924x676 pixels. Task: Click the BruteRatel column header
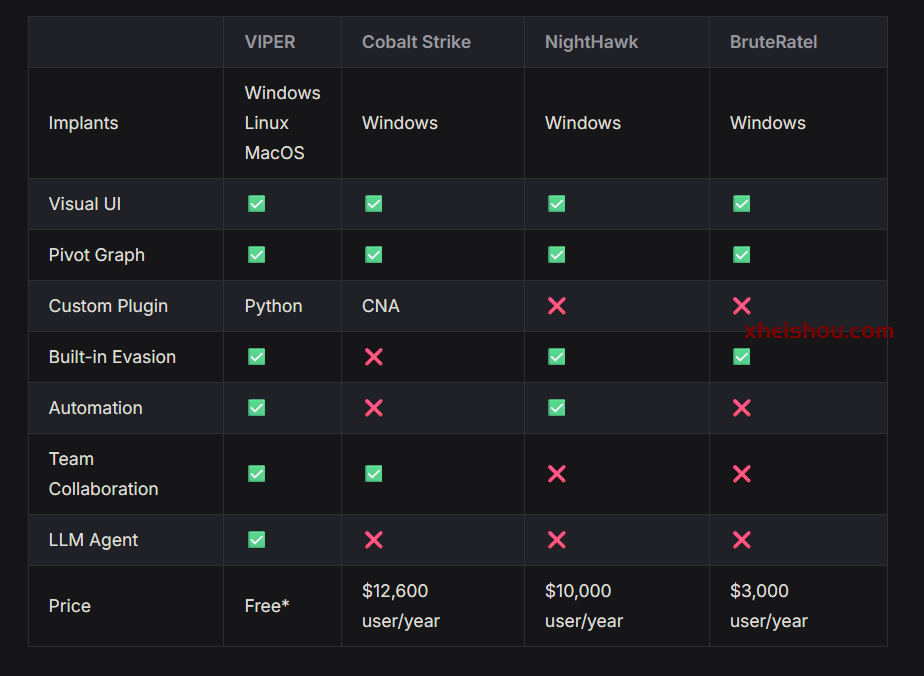click(773, 42)
